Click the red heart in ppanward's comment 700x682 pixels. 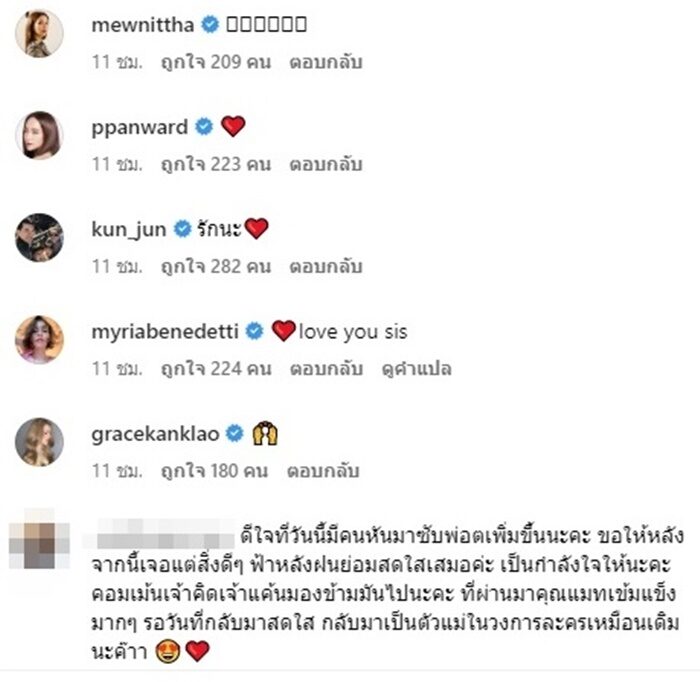tap(233, 126)
